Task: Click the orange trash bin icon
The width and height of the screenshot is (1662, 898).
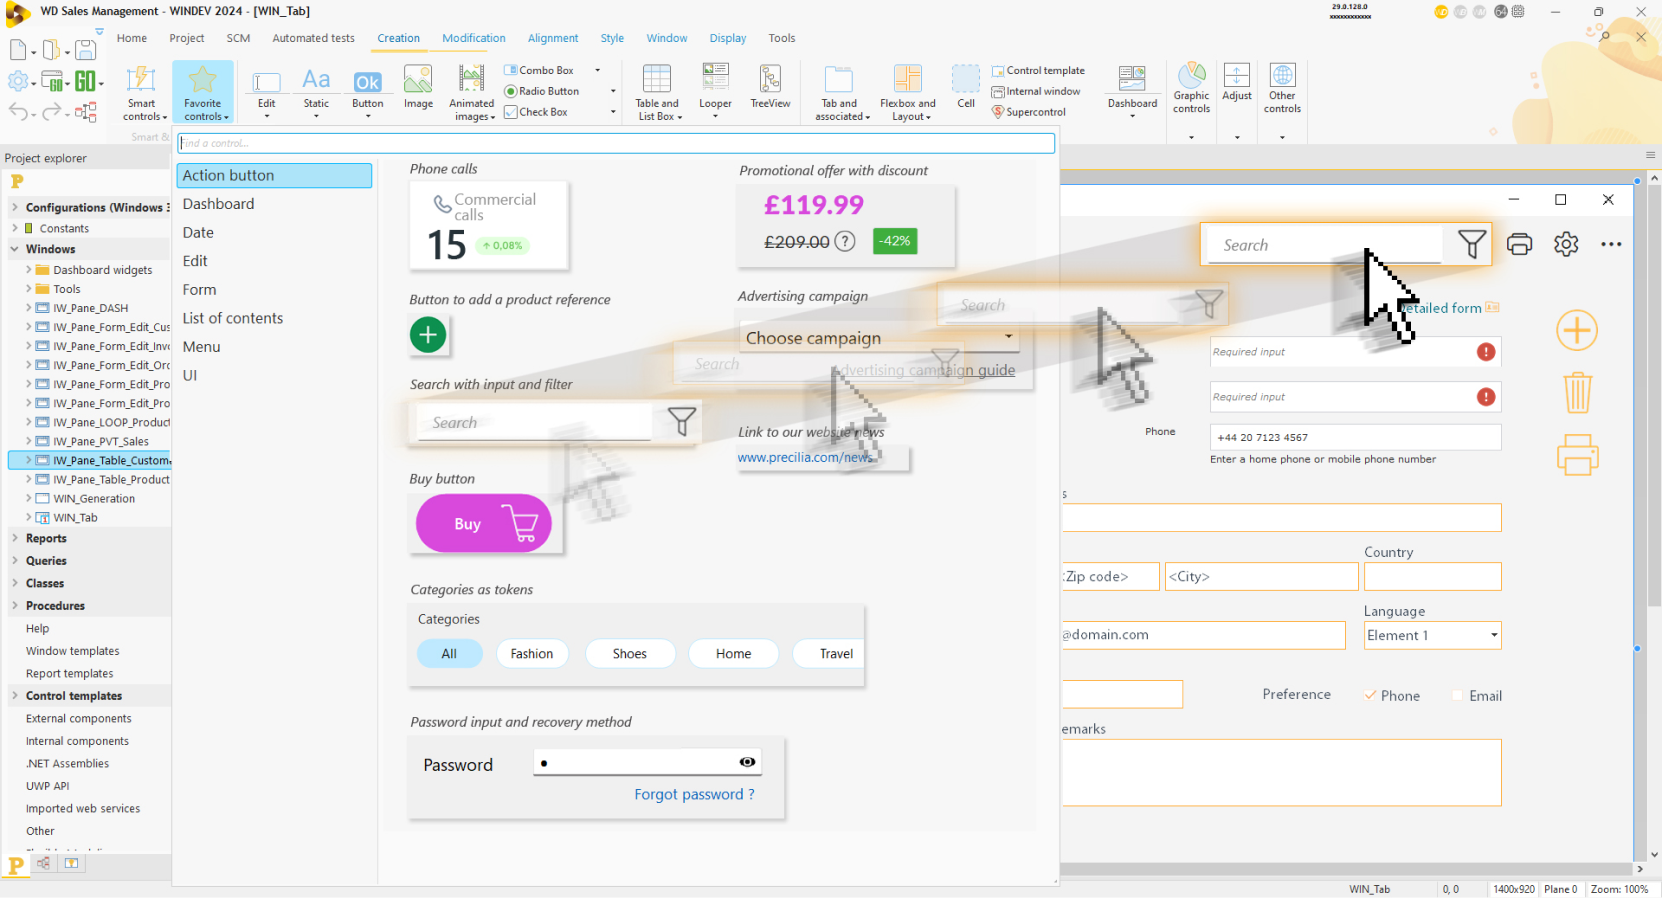Action: (1577, 392)
